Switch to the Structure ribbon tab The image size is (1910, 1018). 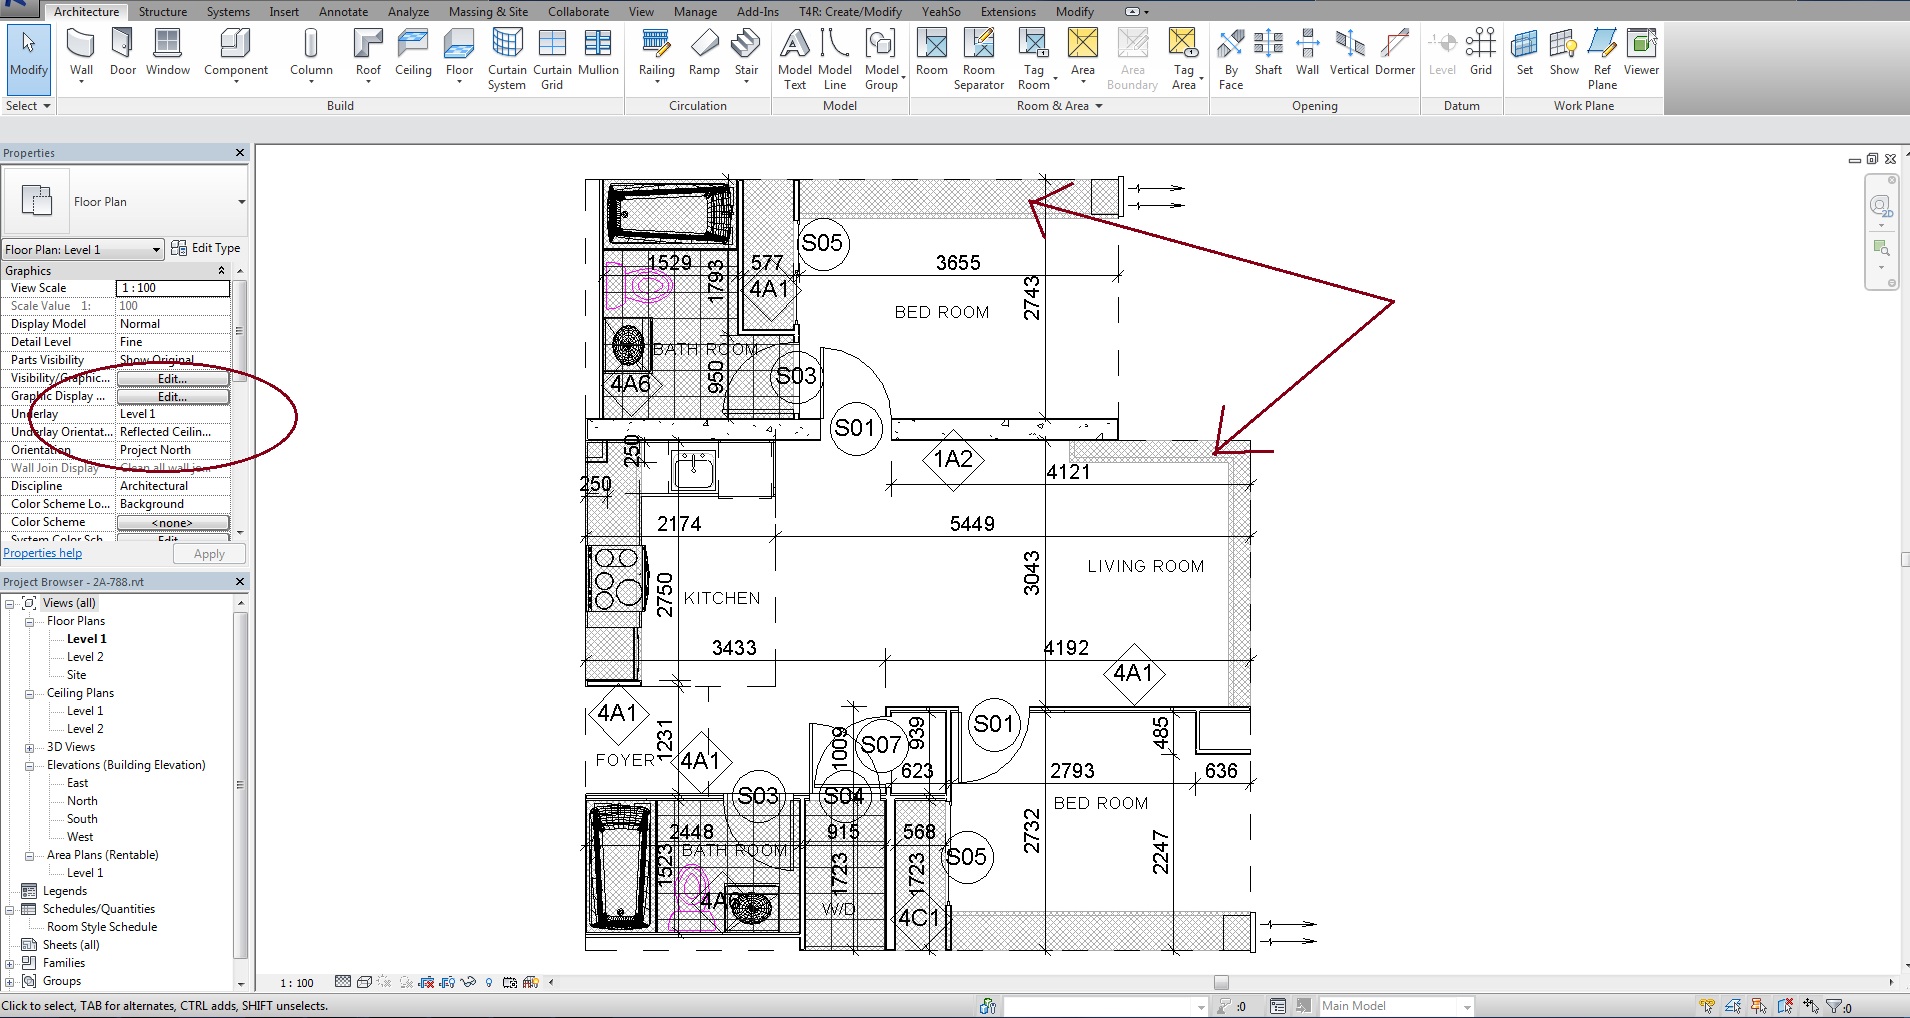(x=163, y=12)
